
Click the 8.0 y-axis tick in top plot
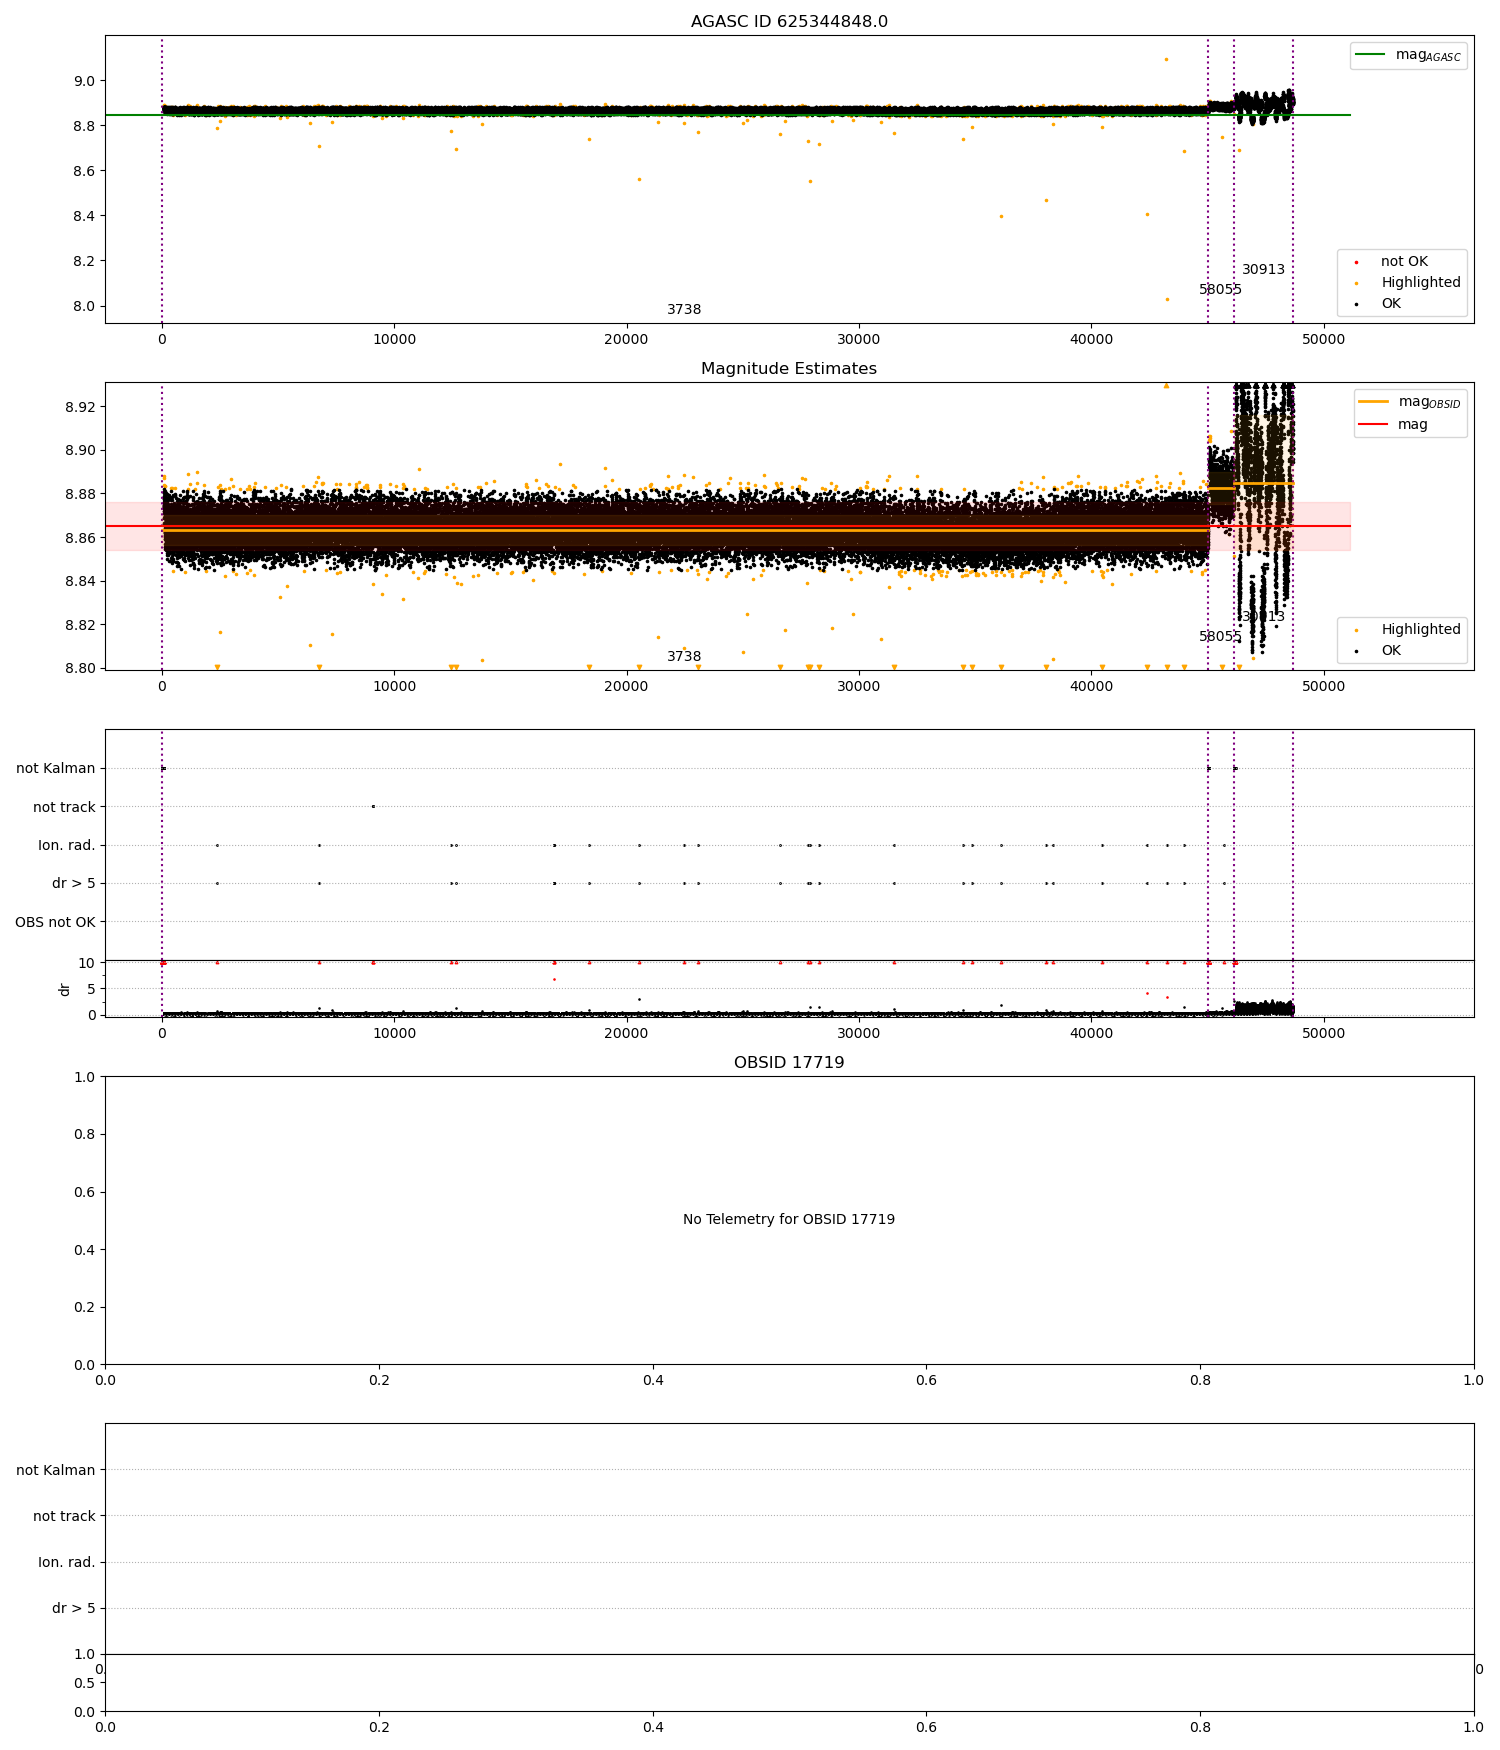coord(85,306)
